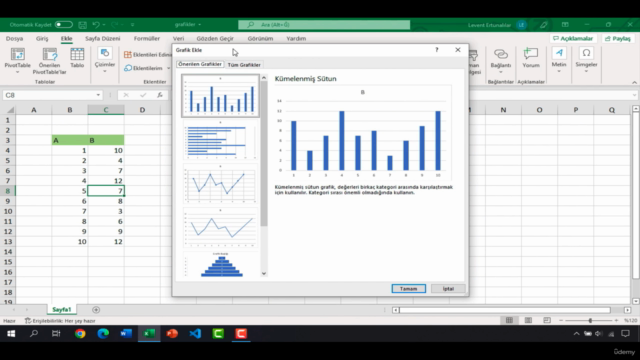Click the undo arrow icon
This screenshot has width=640, height=360.
point(96,25)
